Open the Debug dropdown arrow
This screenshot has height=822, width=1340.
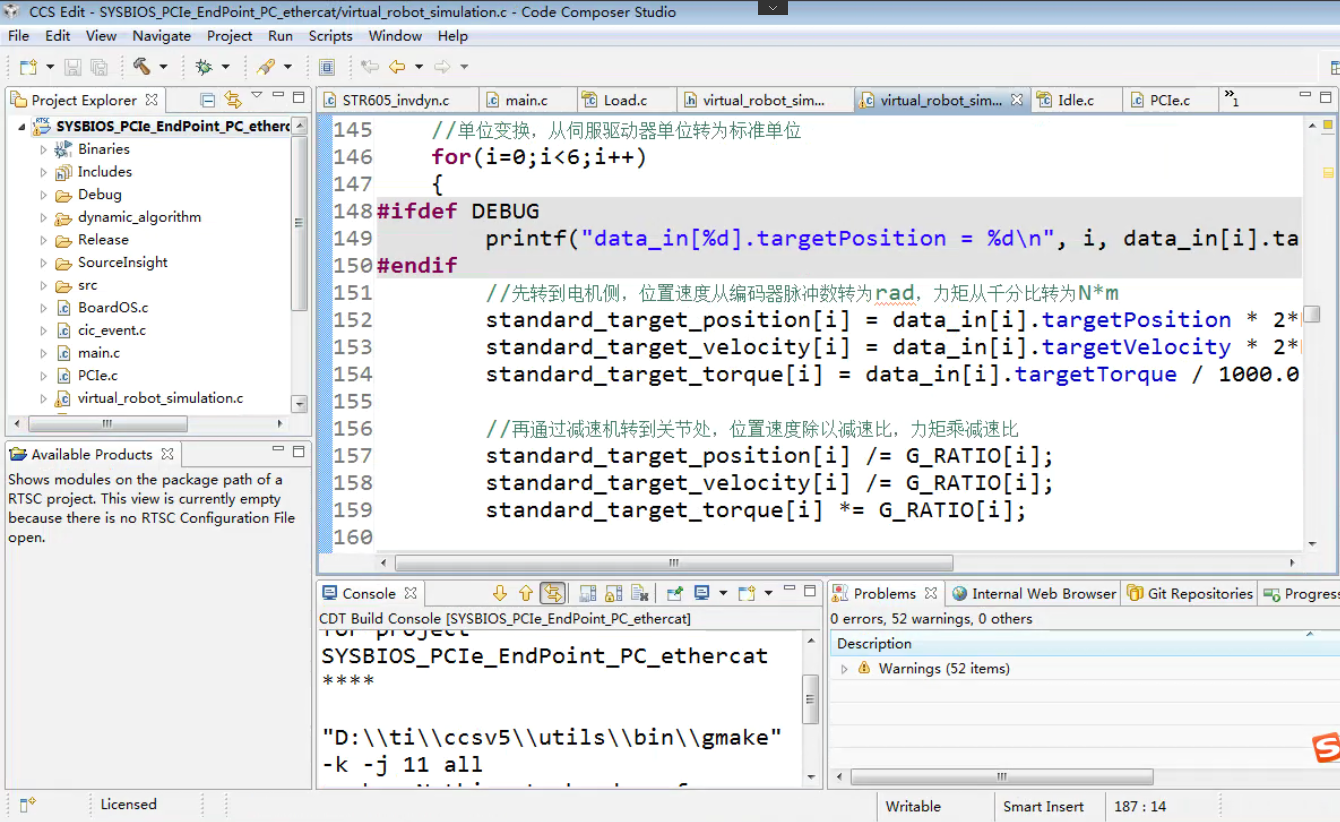pos(225,67)
